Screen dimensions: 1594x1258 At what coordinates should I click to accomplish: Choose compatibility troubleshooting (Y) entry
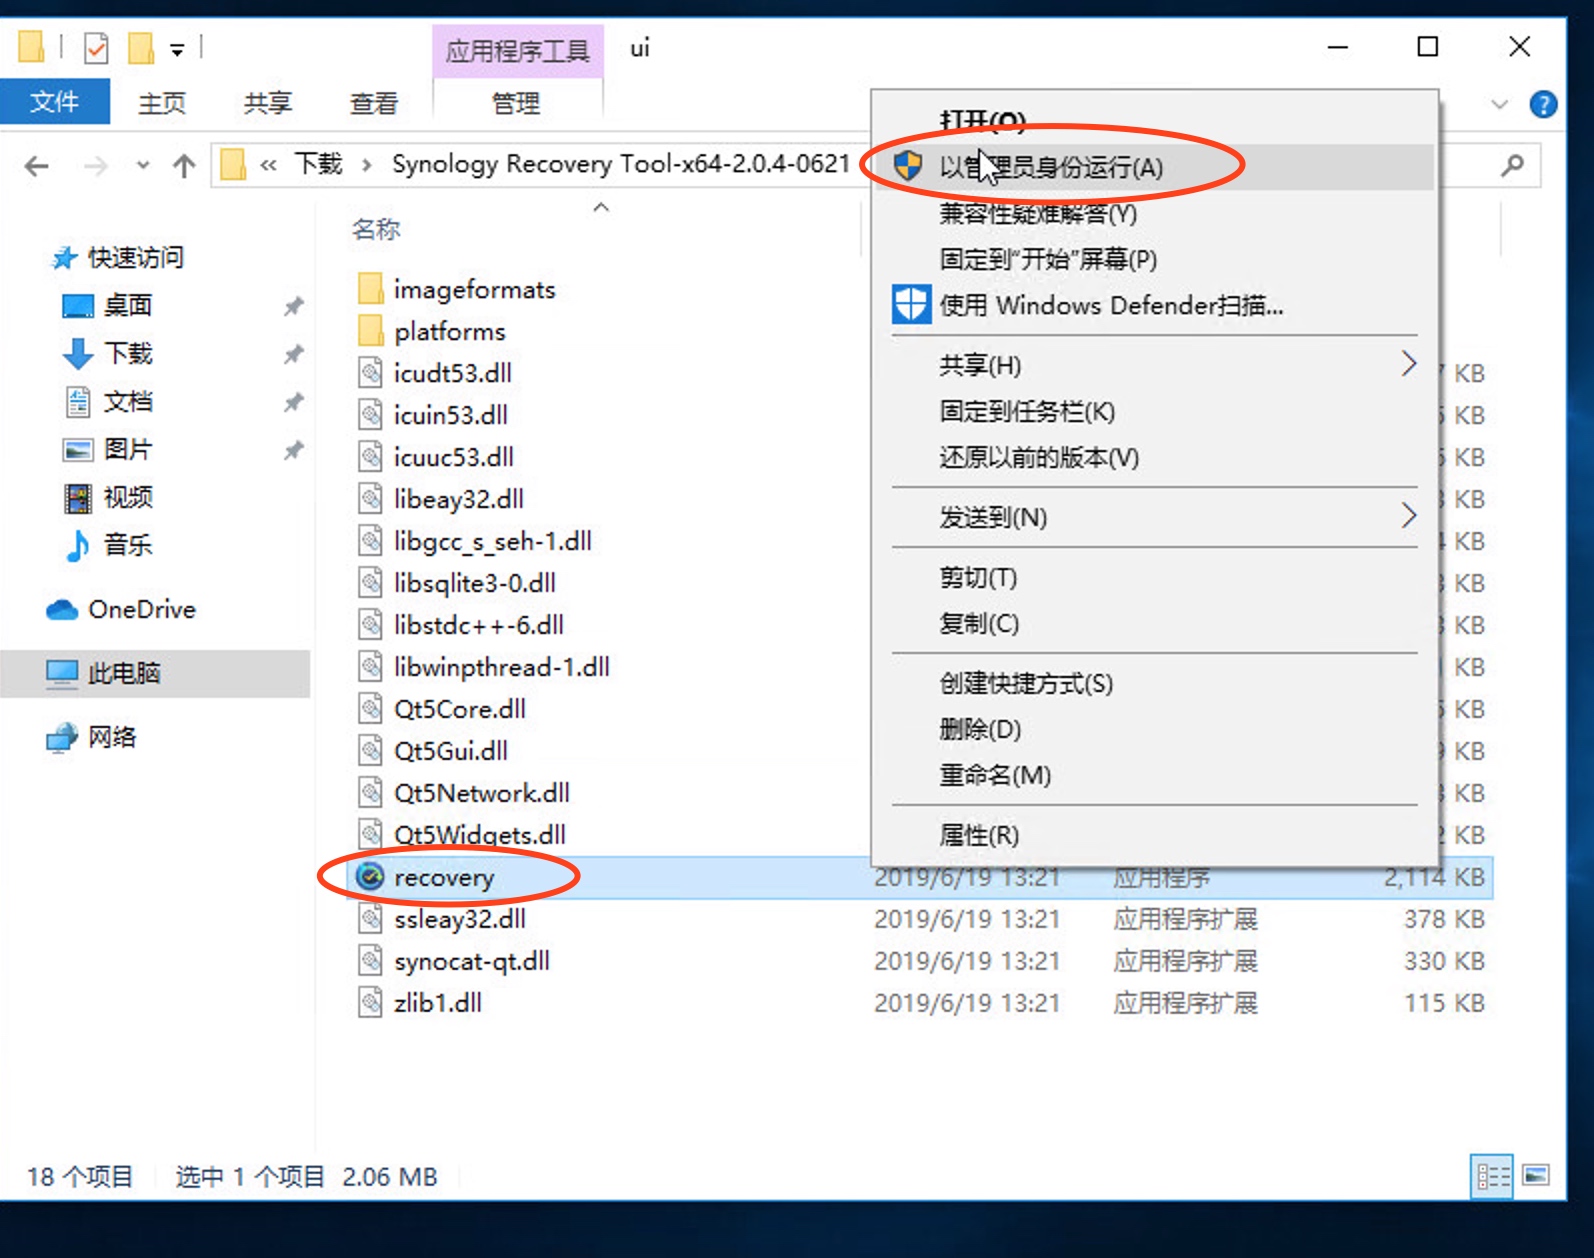tap(1154, 213)
